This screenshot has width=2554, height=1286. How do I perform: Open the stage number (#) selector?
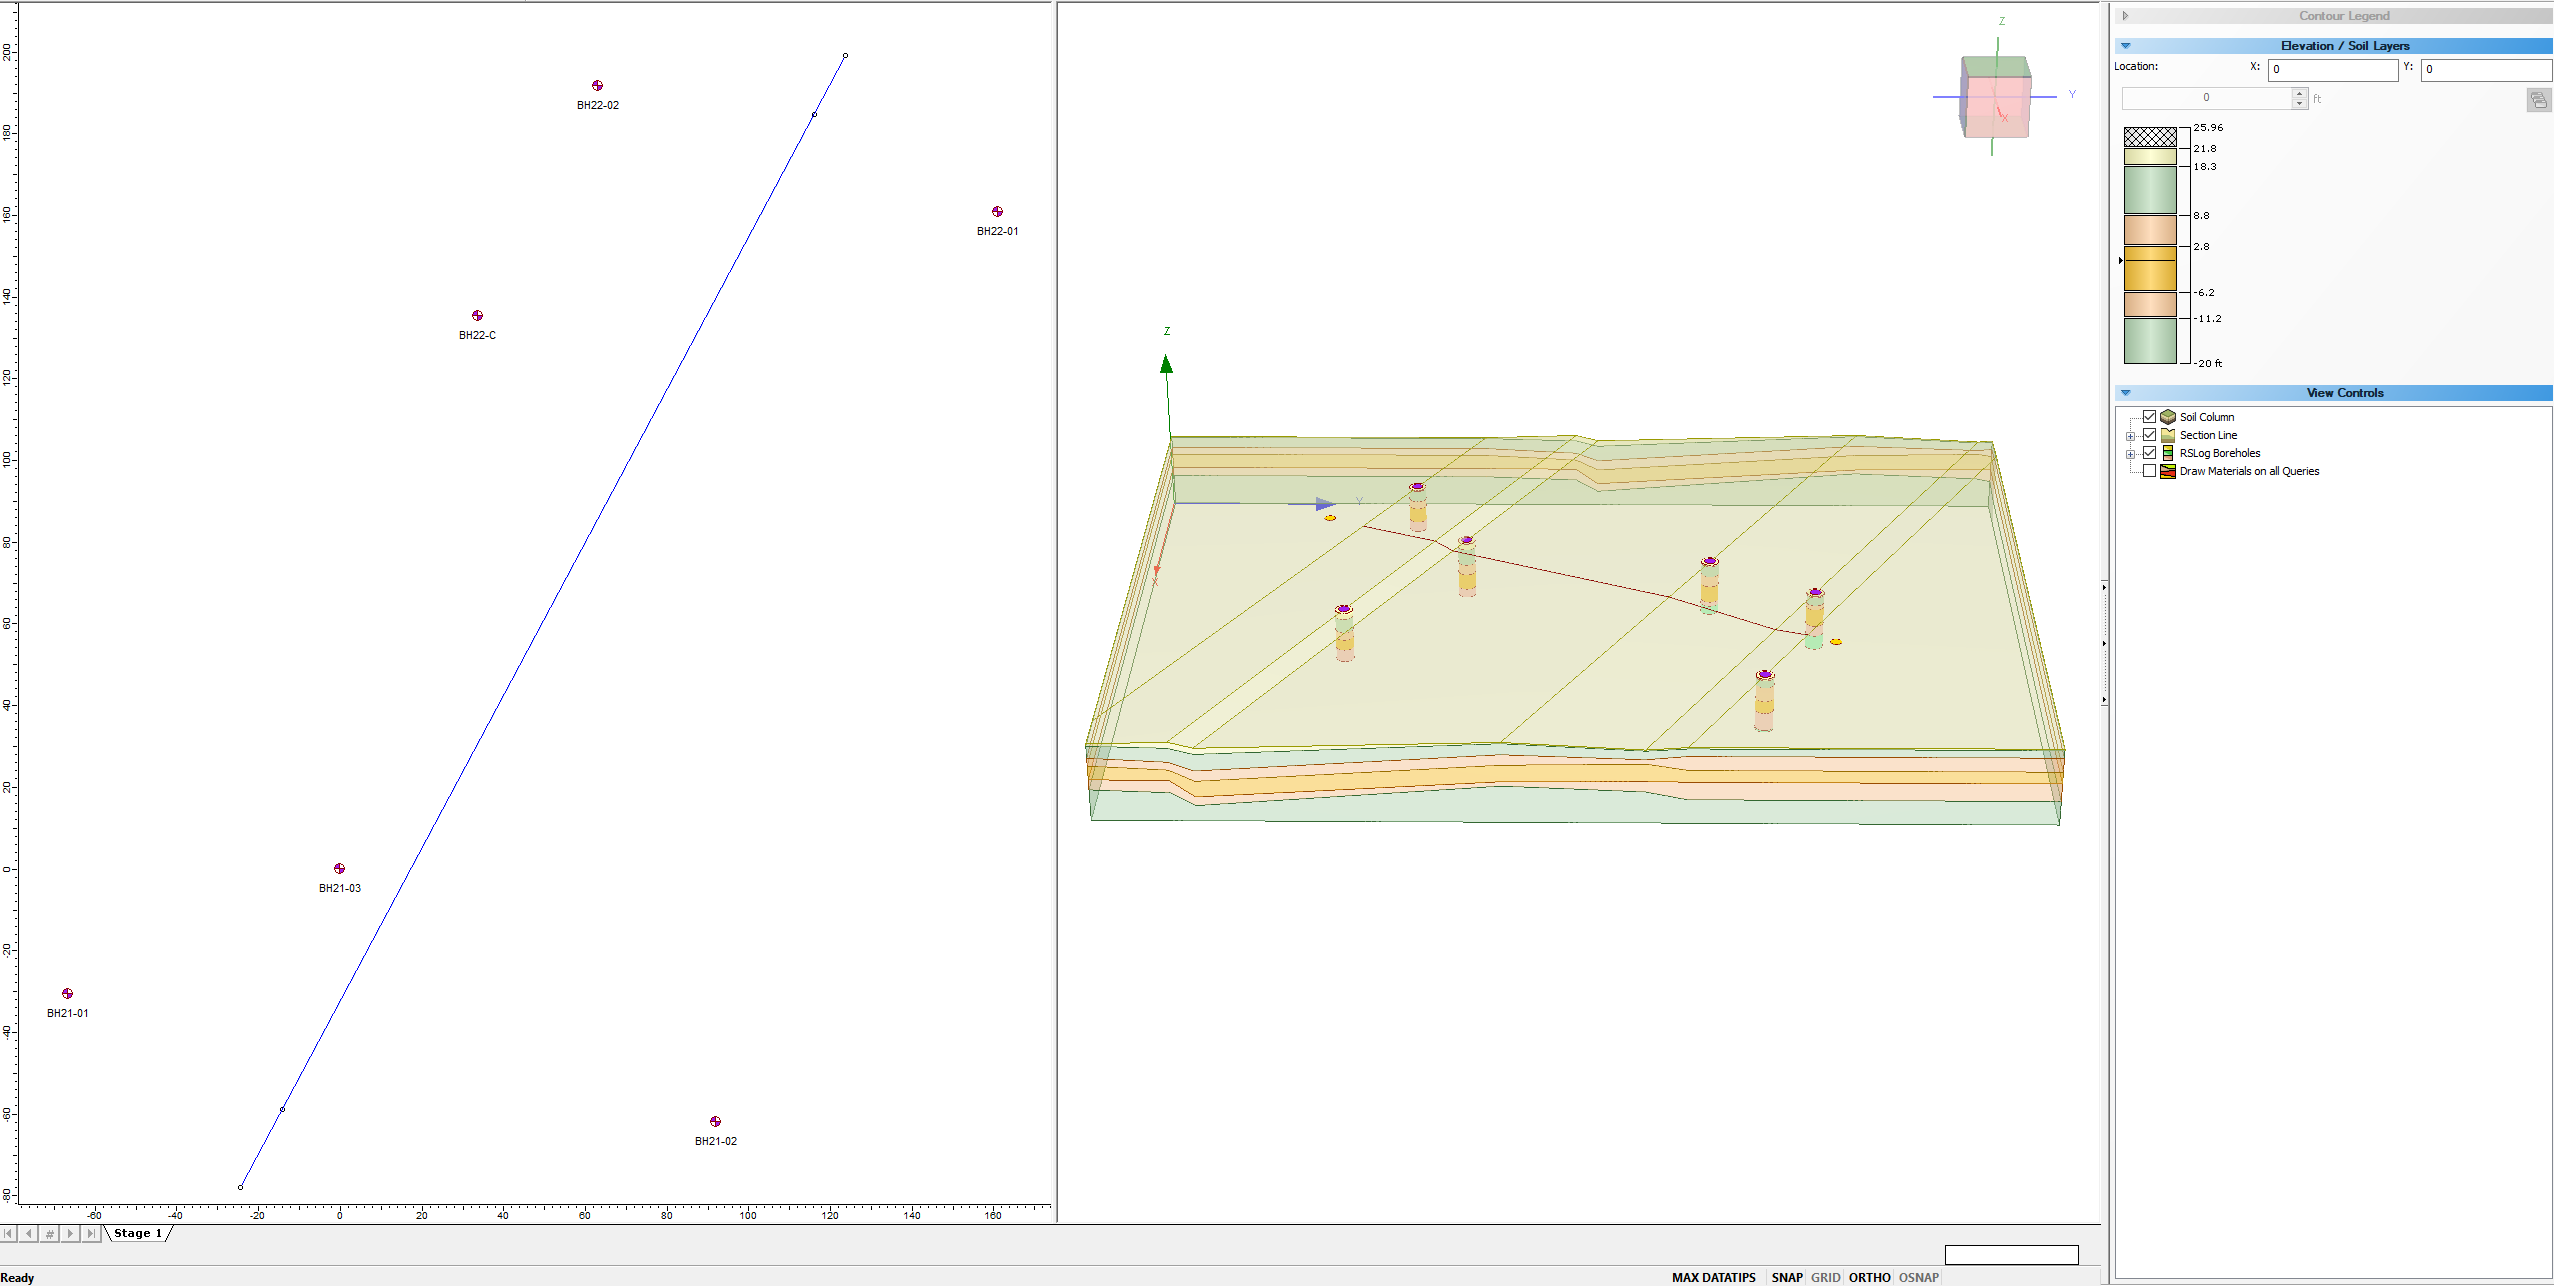(50, 1234)
